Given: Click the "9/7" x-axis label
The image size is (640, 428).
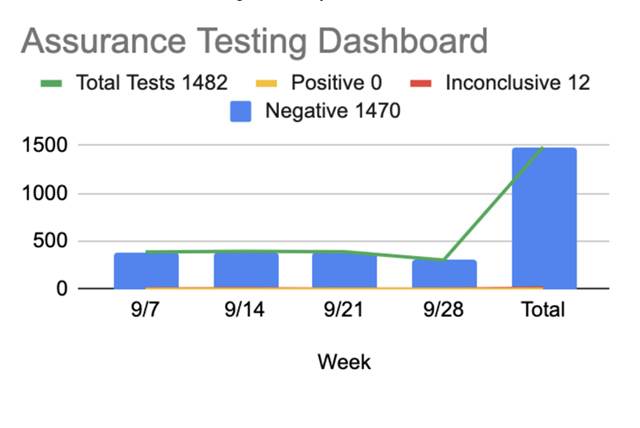Looking at the screenshot, I should point(146,309).
